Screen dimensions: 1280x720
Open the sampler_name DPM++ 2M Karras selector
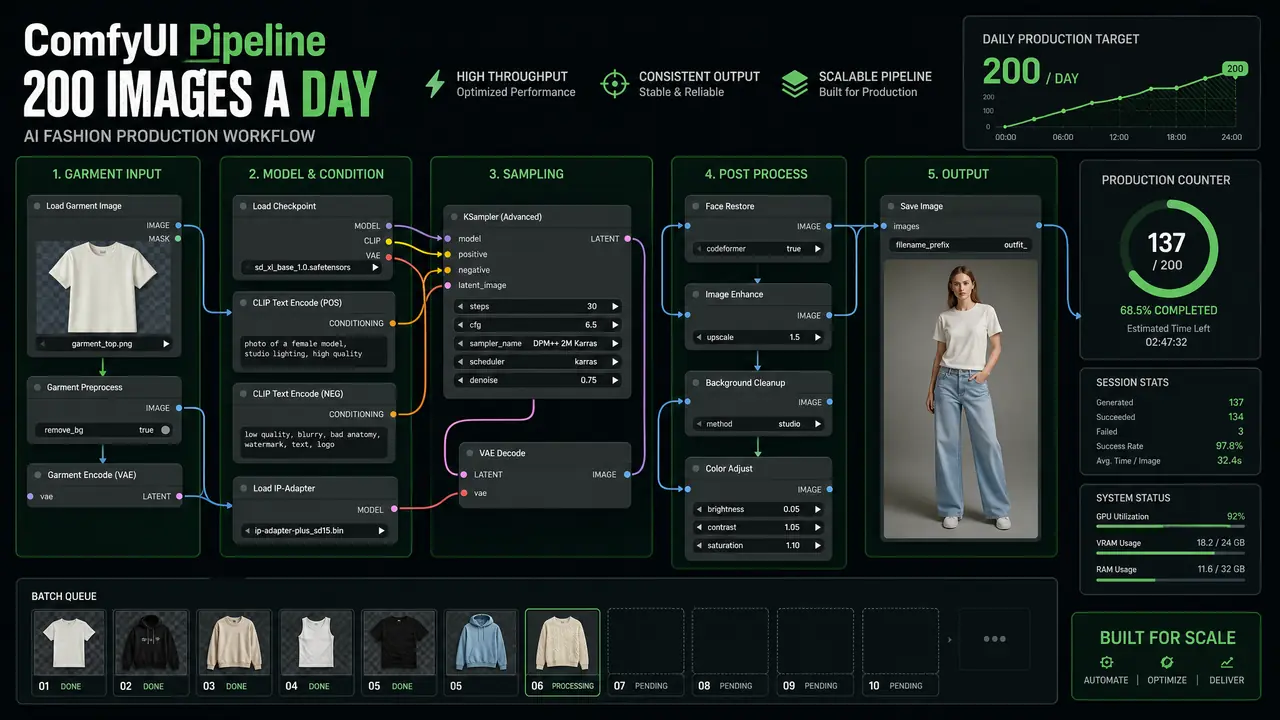[537, 343]
